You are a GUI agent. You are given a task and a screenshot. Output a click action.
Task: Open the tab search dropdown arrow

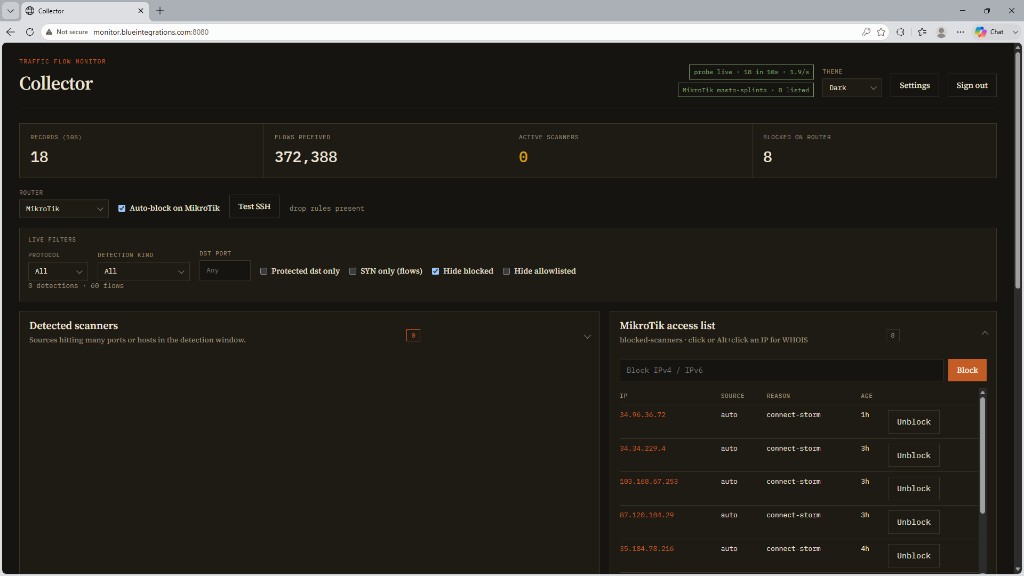click(x=10, y=10)
